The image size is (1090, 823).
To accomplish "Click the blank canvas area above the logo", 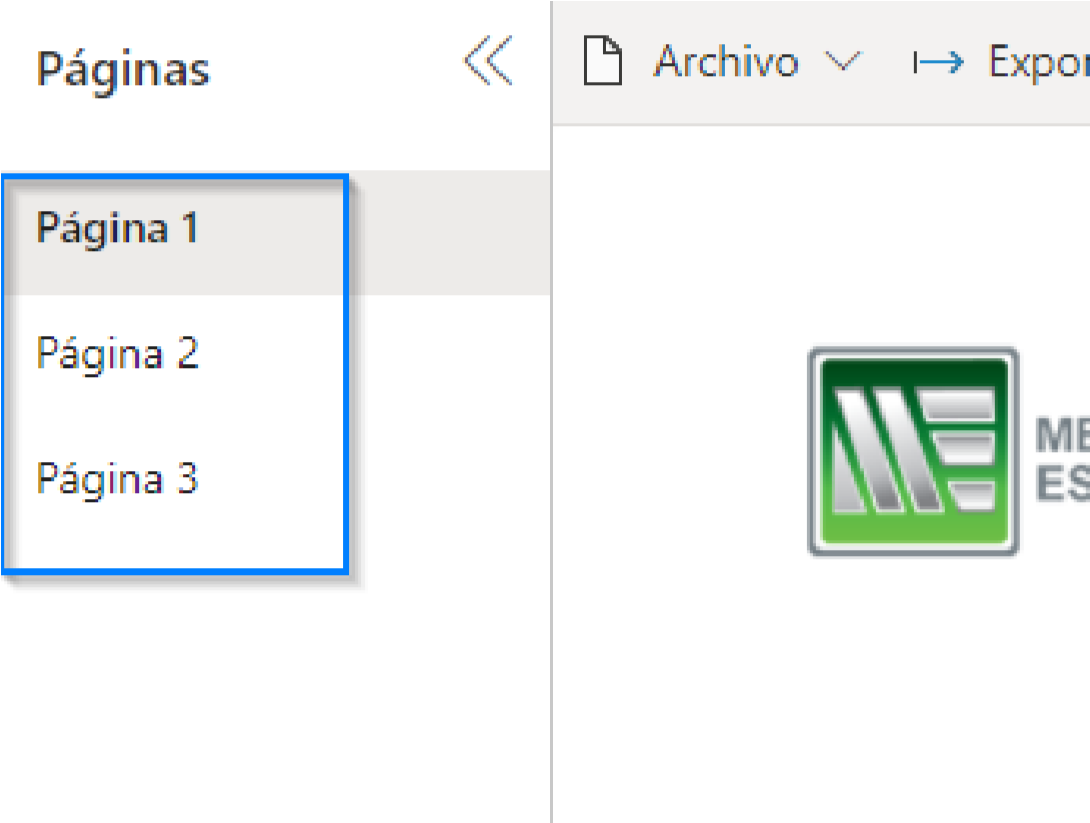I will [820, 236].
